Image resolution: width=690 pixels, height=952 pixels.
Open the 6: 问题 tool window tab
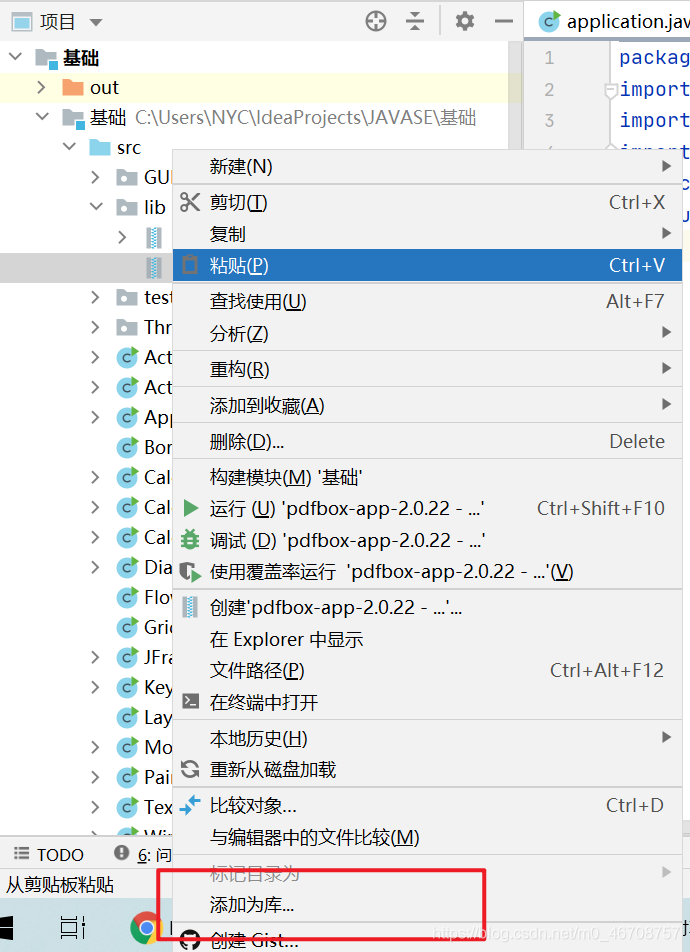pyautogui.click(x=143, y=855)
